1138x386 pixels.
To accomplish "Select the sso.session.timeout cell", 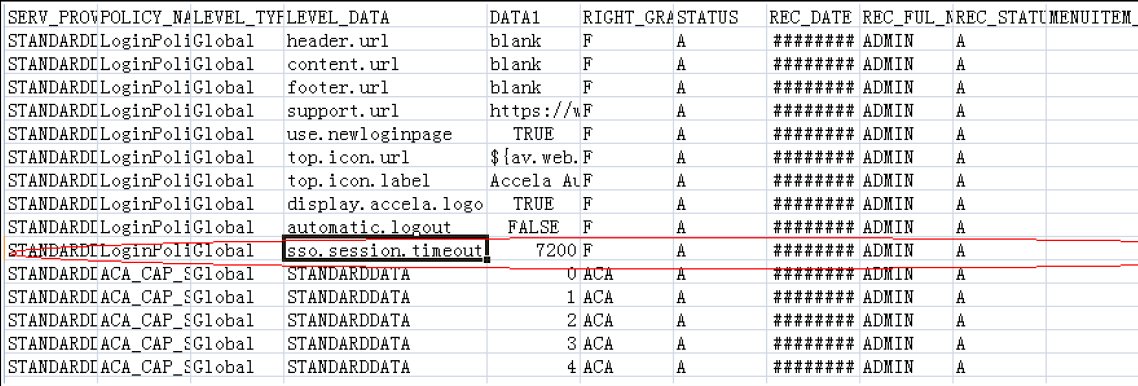I will pos(385,250).
